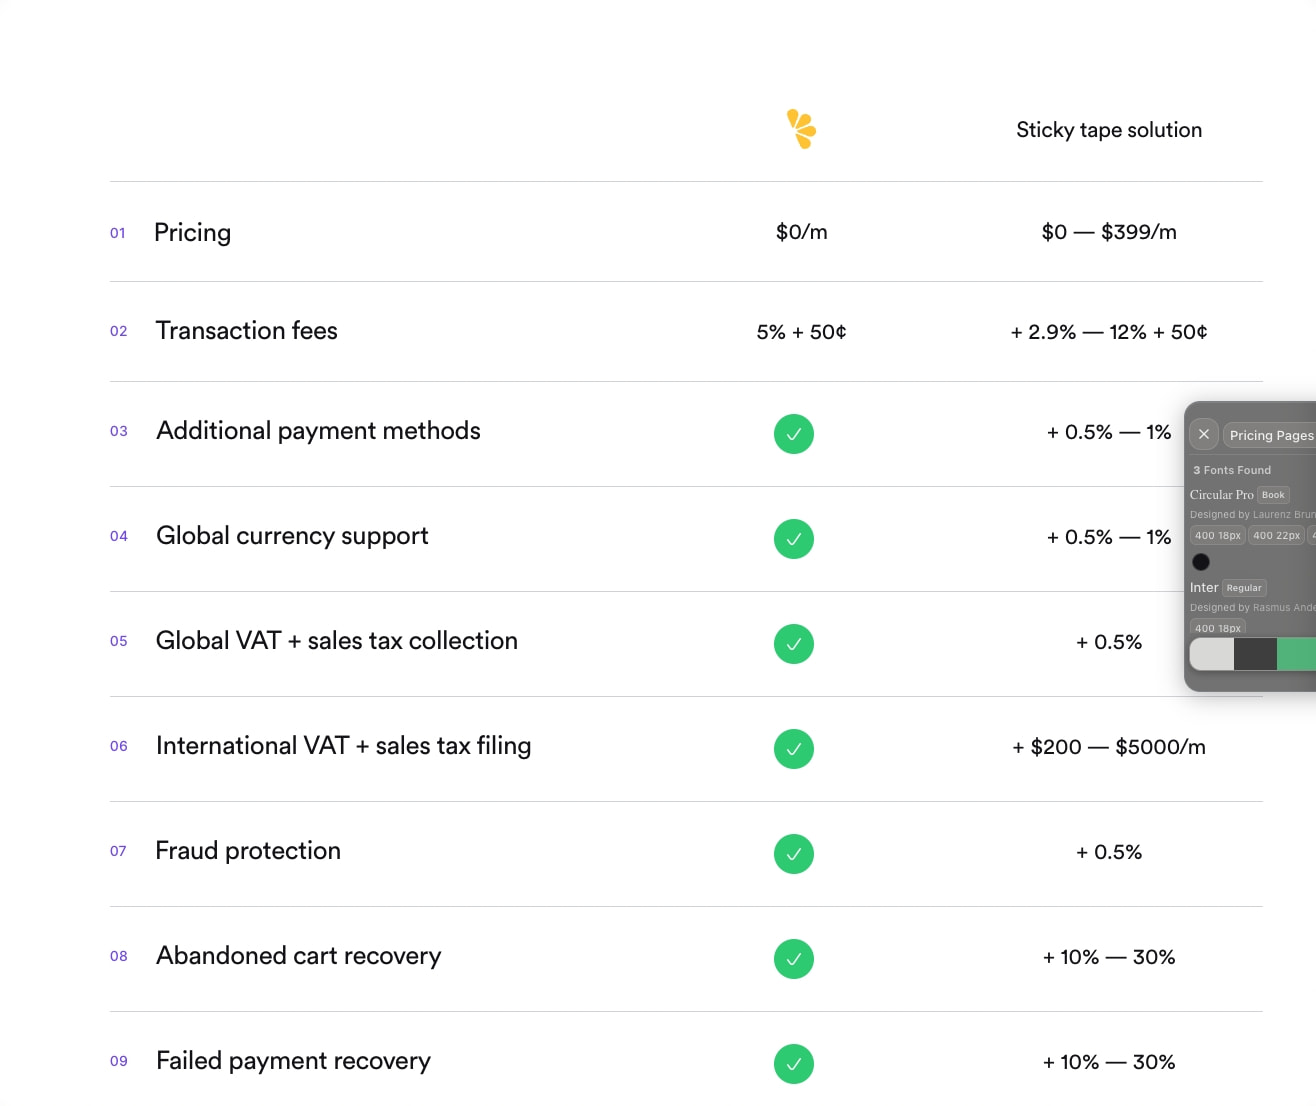Image resolution: width=1316 pixels, height=1106 pixels.
Task: Select the Regular tag next to Inter
Action: coord(1244,588)
